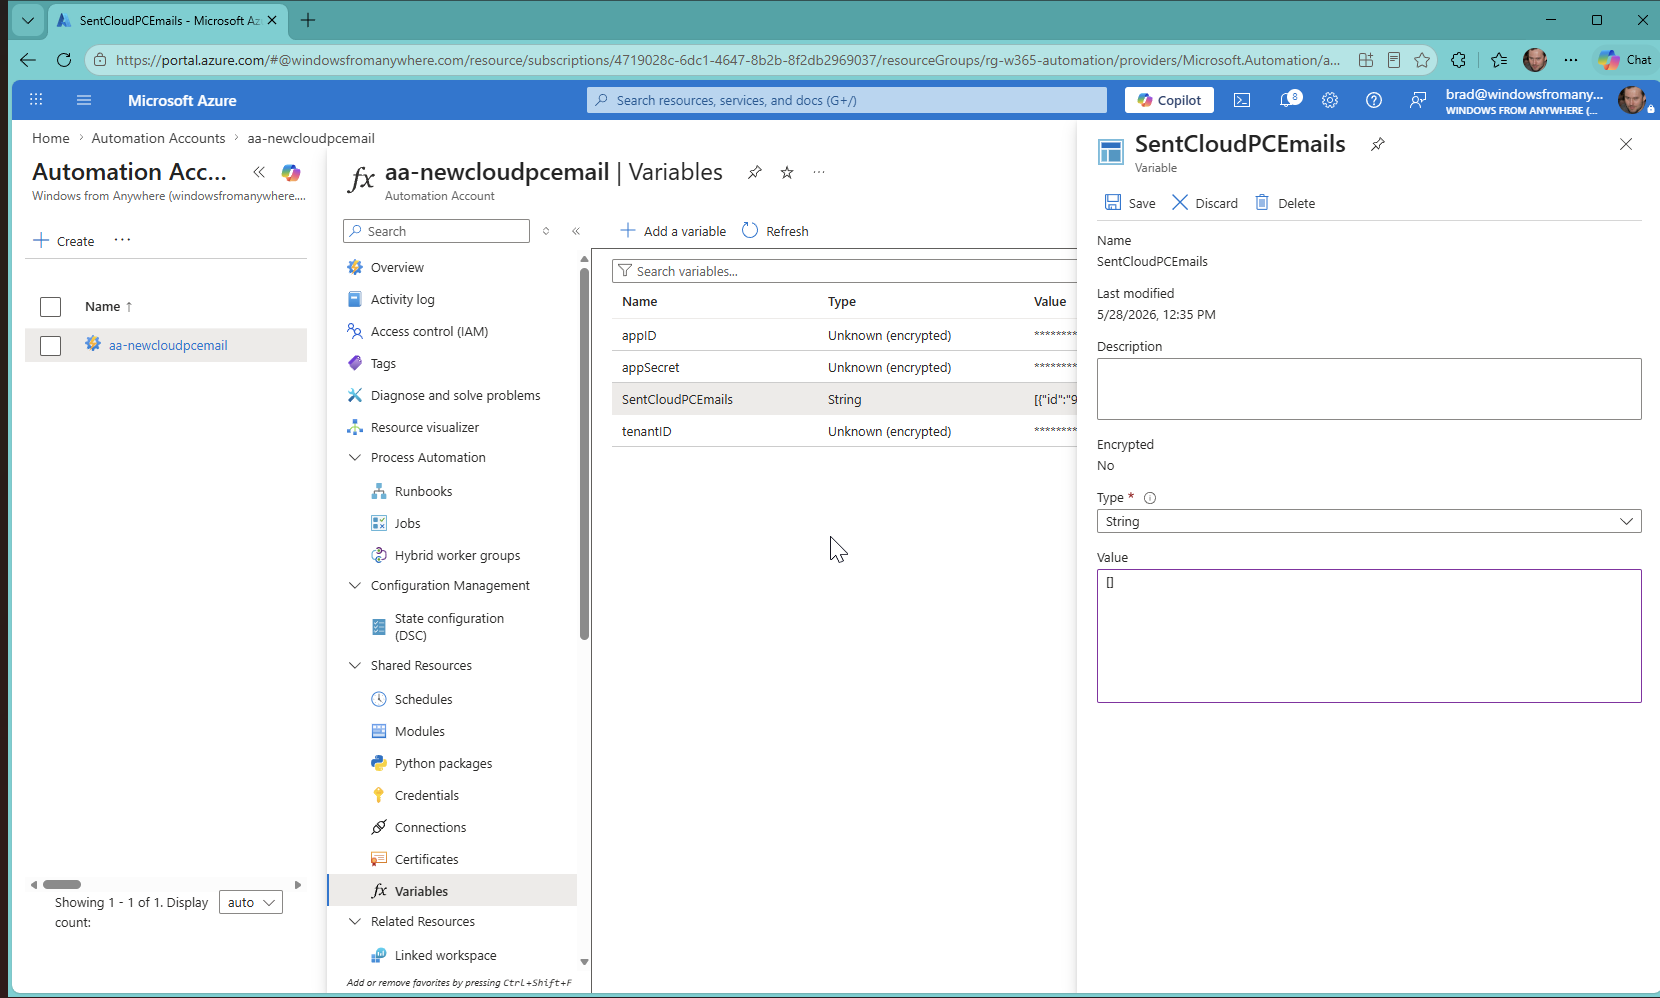Pin the aa-newcloudpcemail Variables blade

click(755, 172)
